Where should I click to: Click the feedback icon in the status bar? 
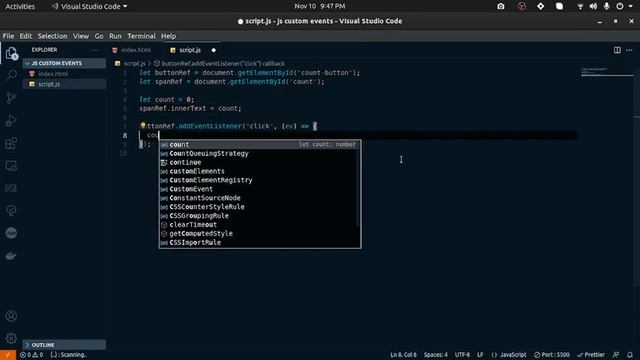point(616,355)
